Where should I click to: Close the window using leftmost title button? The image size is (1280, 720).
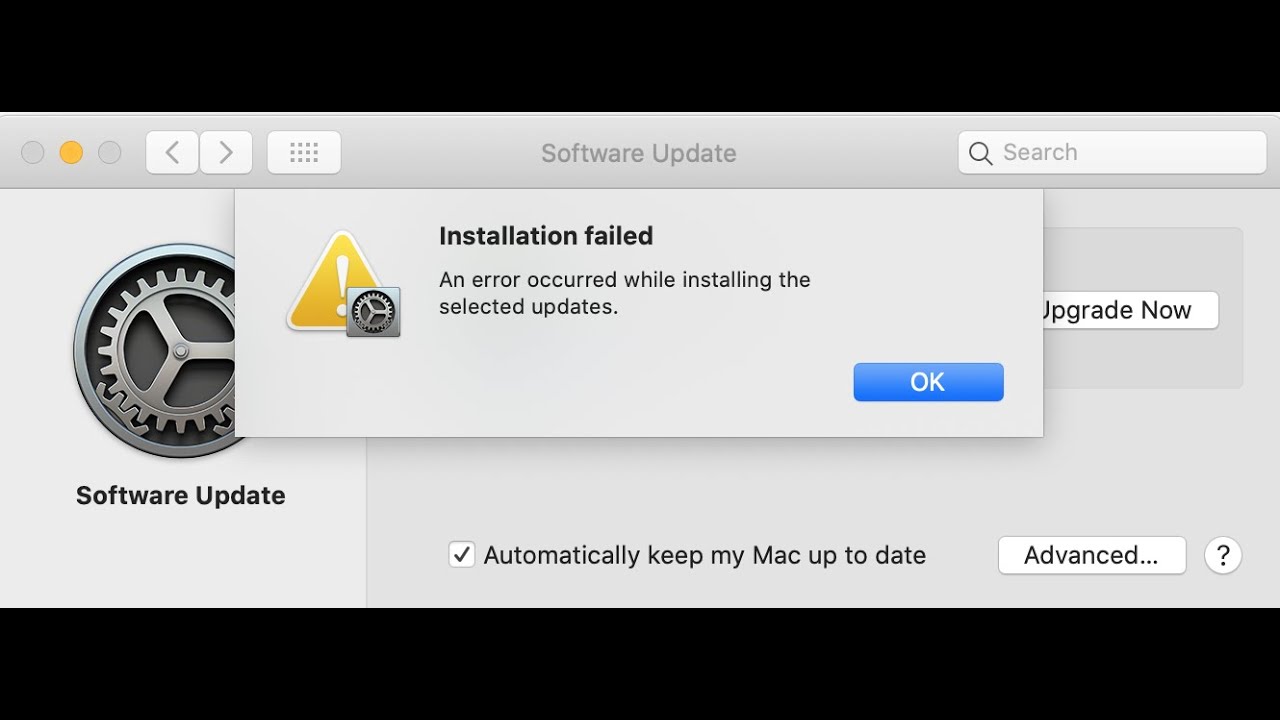tap(33, 153)
